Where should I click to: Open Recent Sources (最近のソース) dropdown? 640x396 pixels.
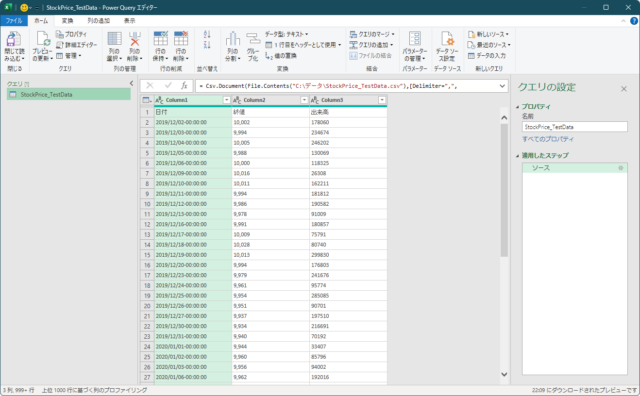click(489, 45)
